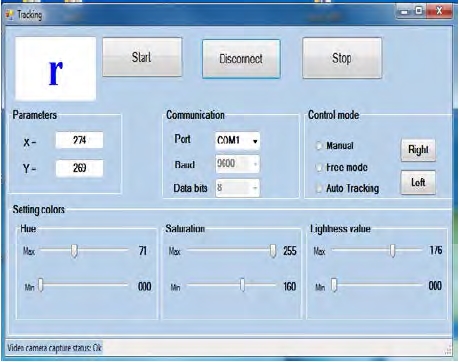Click the Hue Min value 000
Screen dimensions: 459x362
pyautogui.click(x=145, y=286)
